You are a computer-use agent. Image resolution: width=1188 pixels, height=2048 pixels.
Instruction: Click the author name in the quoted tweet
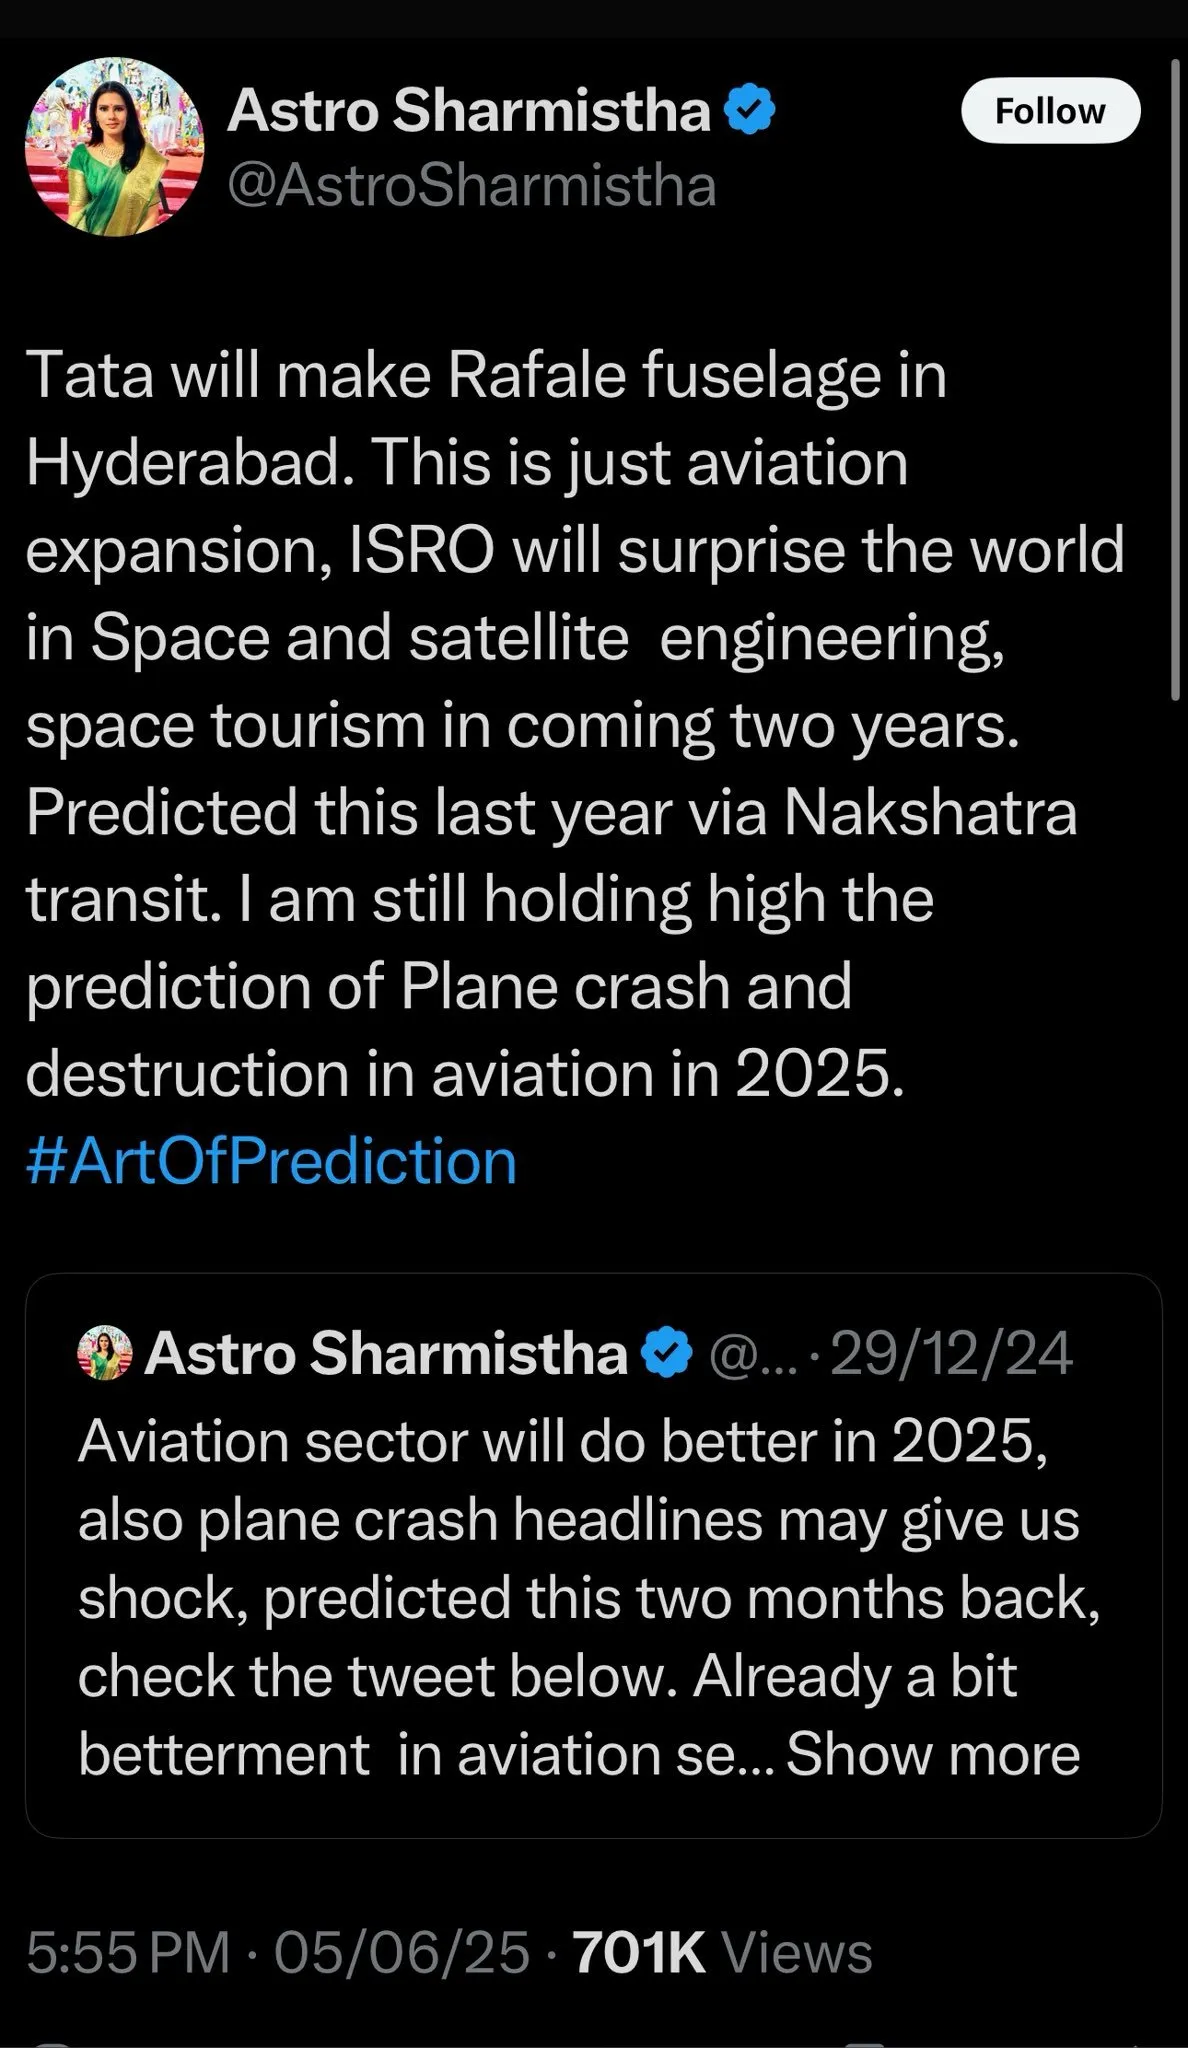click(x=386, y=1354)
